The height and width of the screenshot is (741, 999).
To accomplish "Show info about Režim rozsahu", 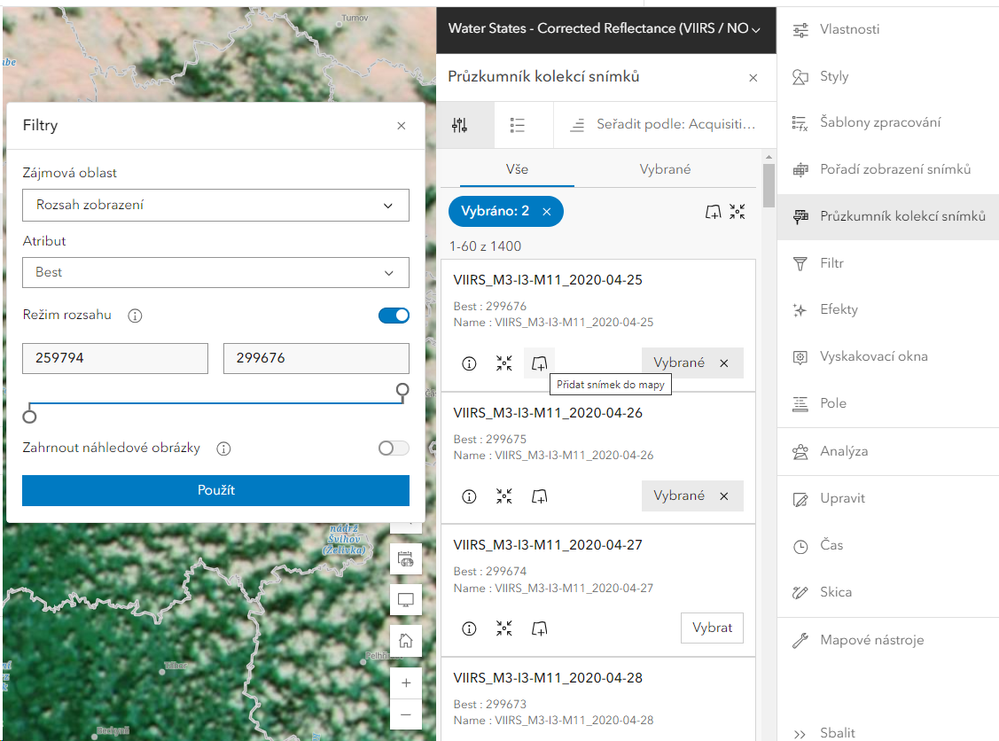I will click(134, 315).
